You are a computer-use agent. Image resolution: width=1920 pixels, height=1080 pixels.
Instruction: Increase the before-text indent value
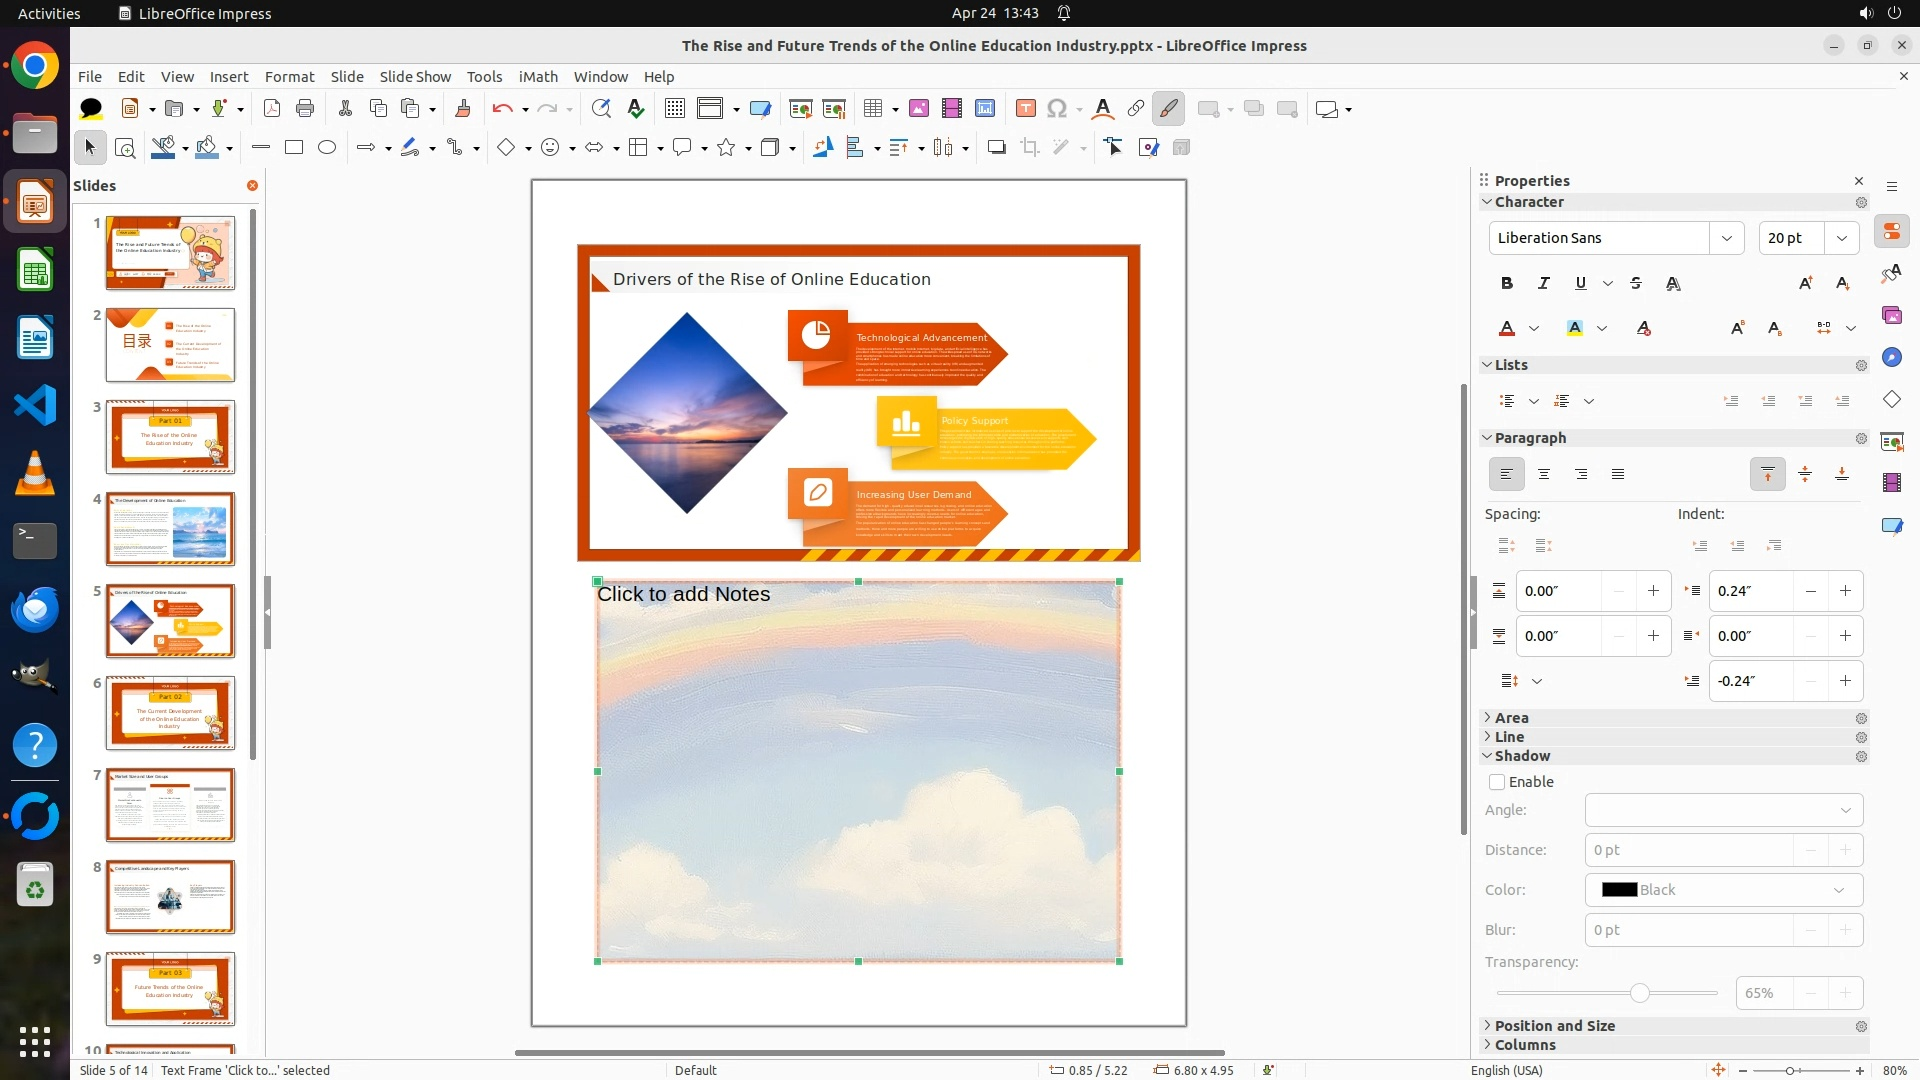click(x=1845, y=591)
